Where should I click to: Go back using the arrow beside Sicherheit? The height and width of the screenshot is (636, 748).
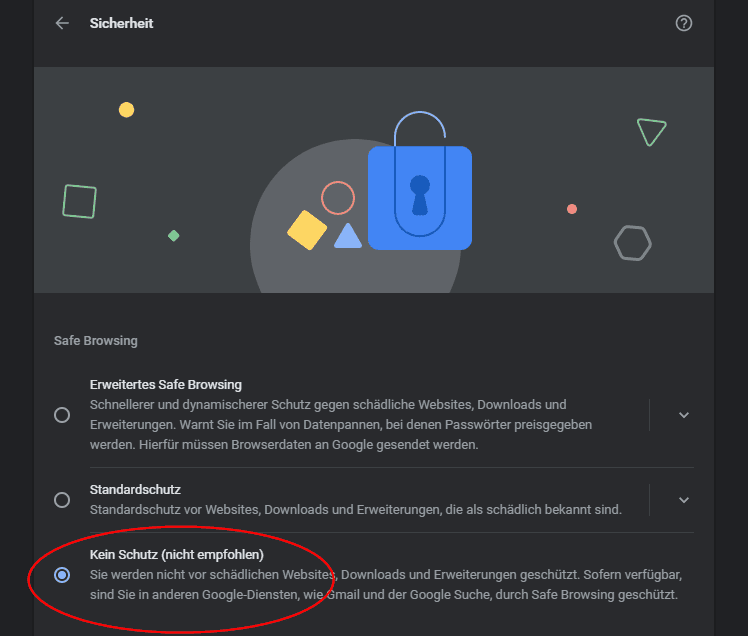coord(62,23)
